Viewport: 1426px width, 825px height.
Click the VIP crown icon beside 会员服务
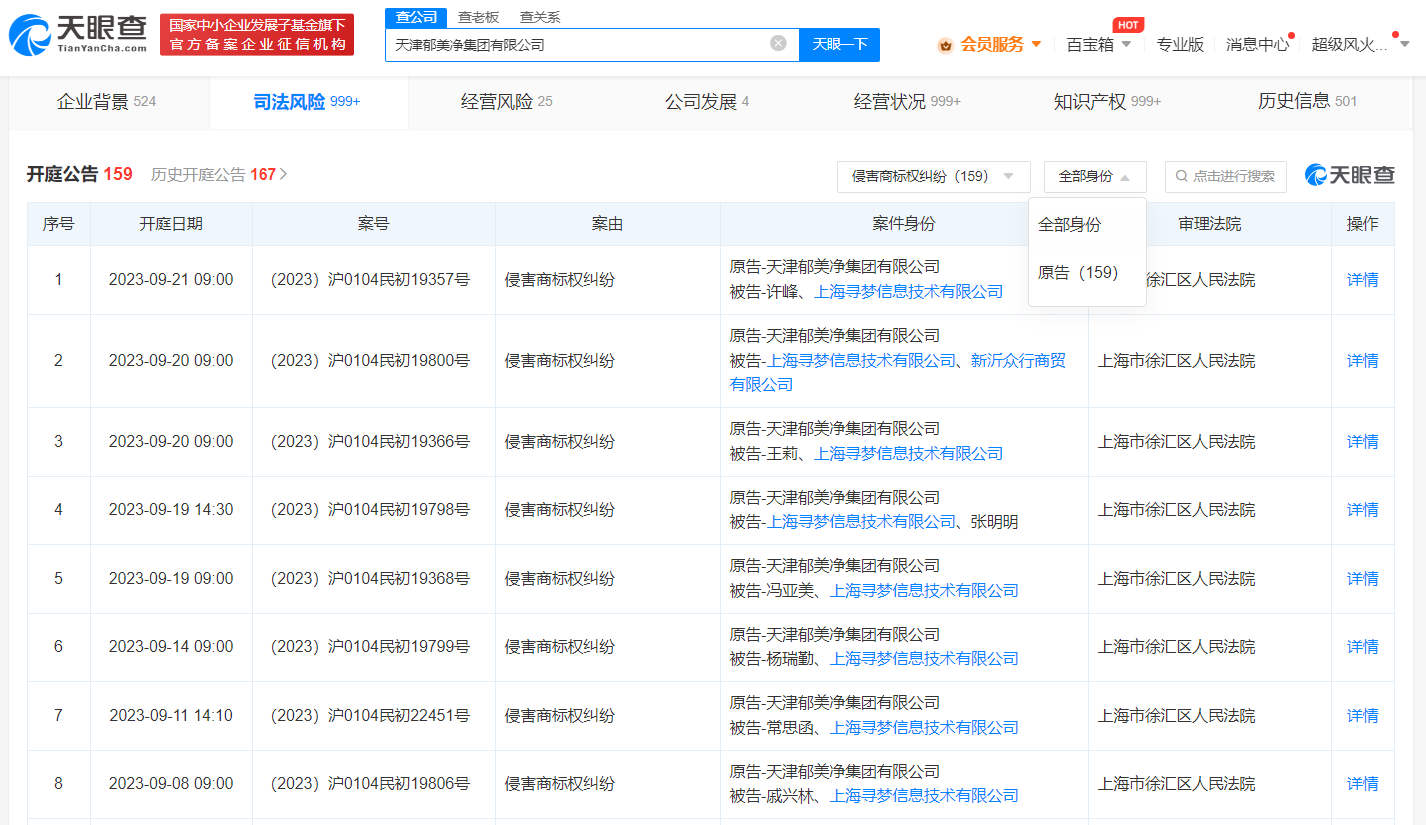945,45
